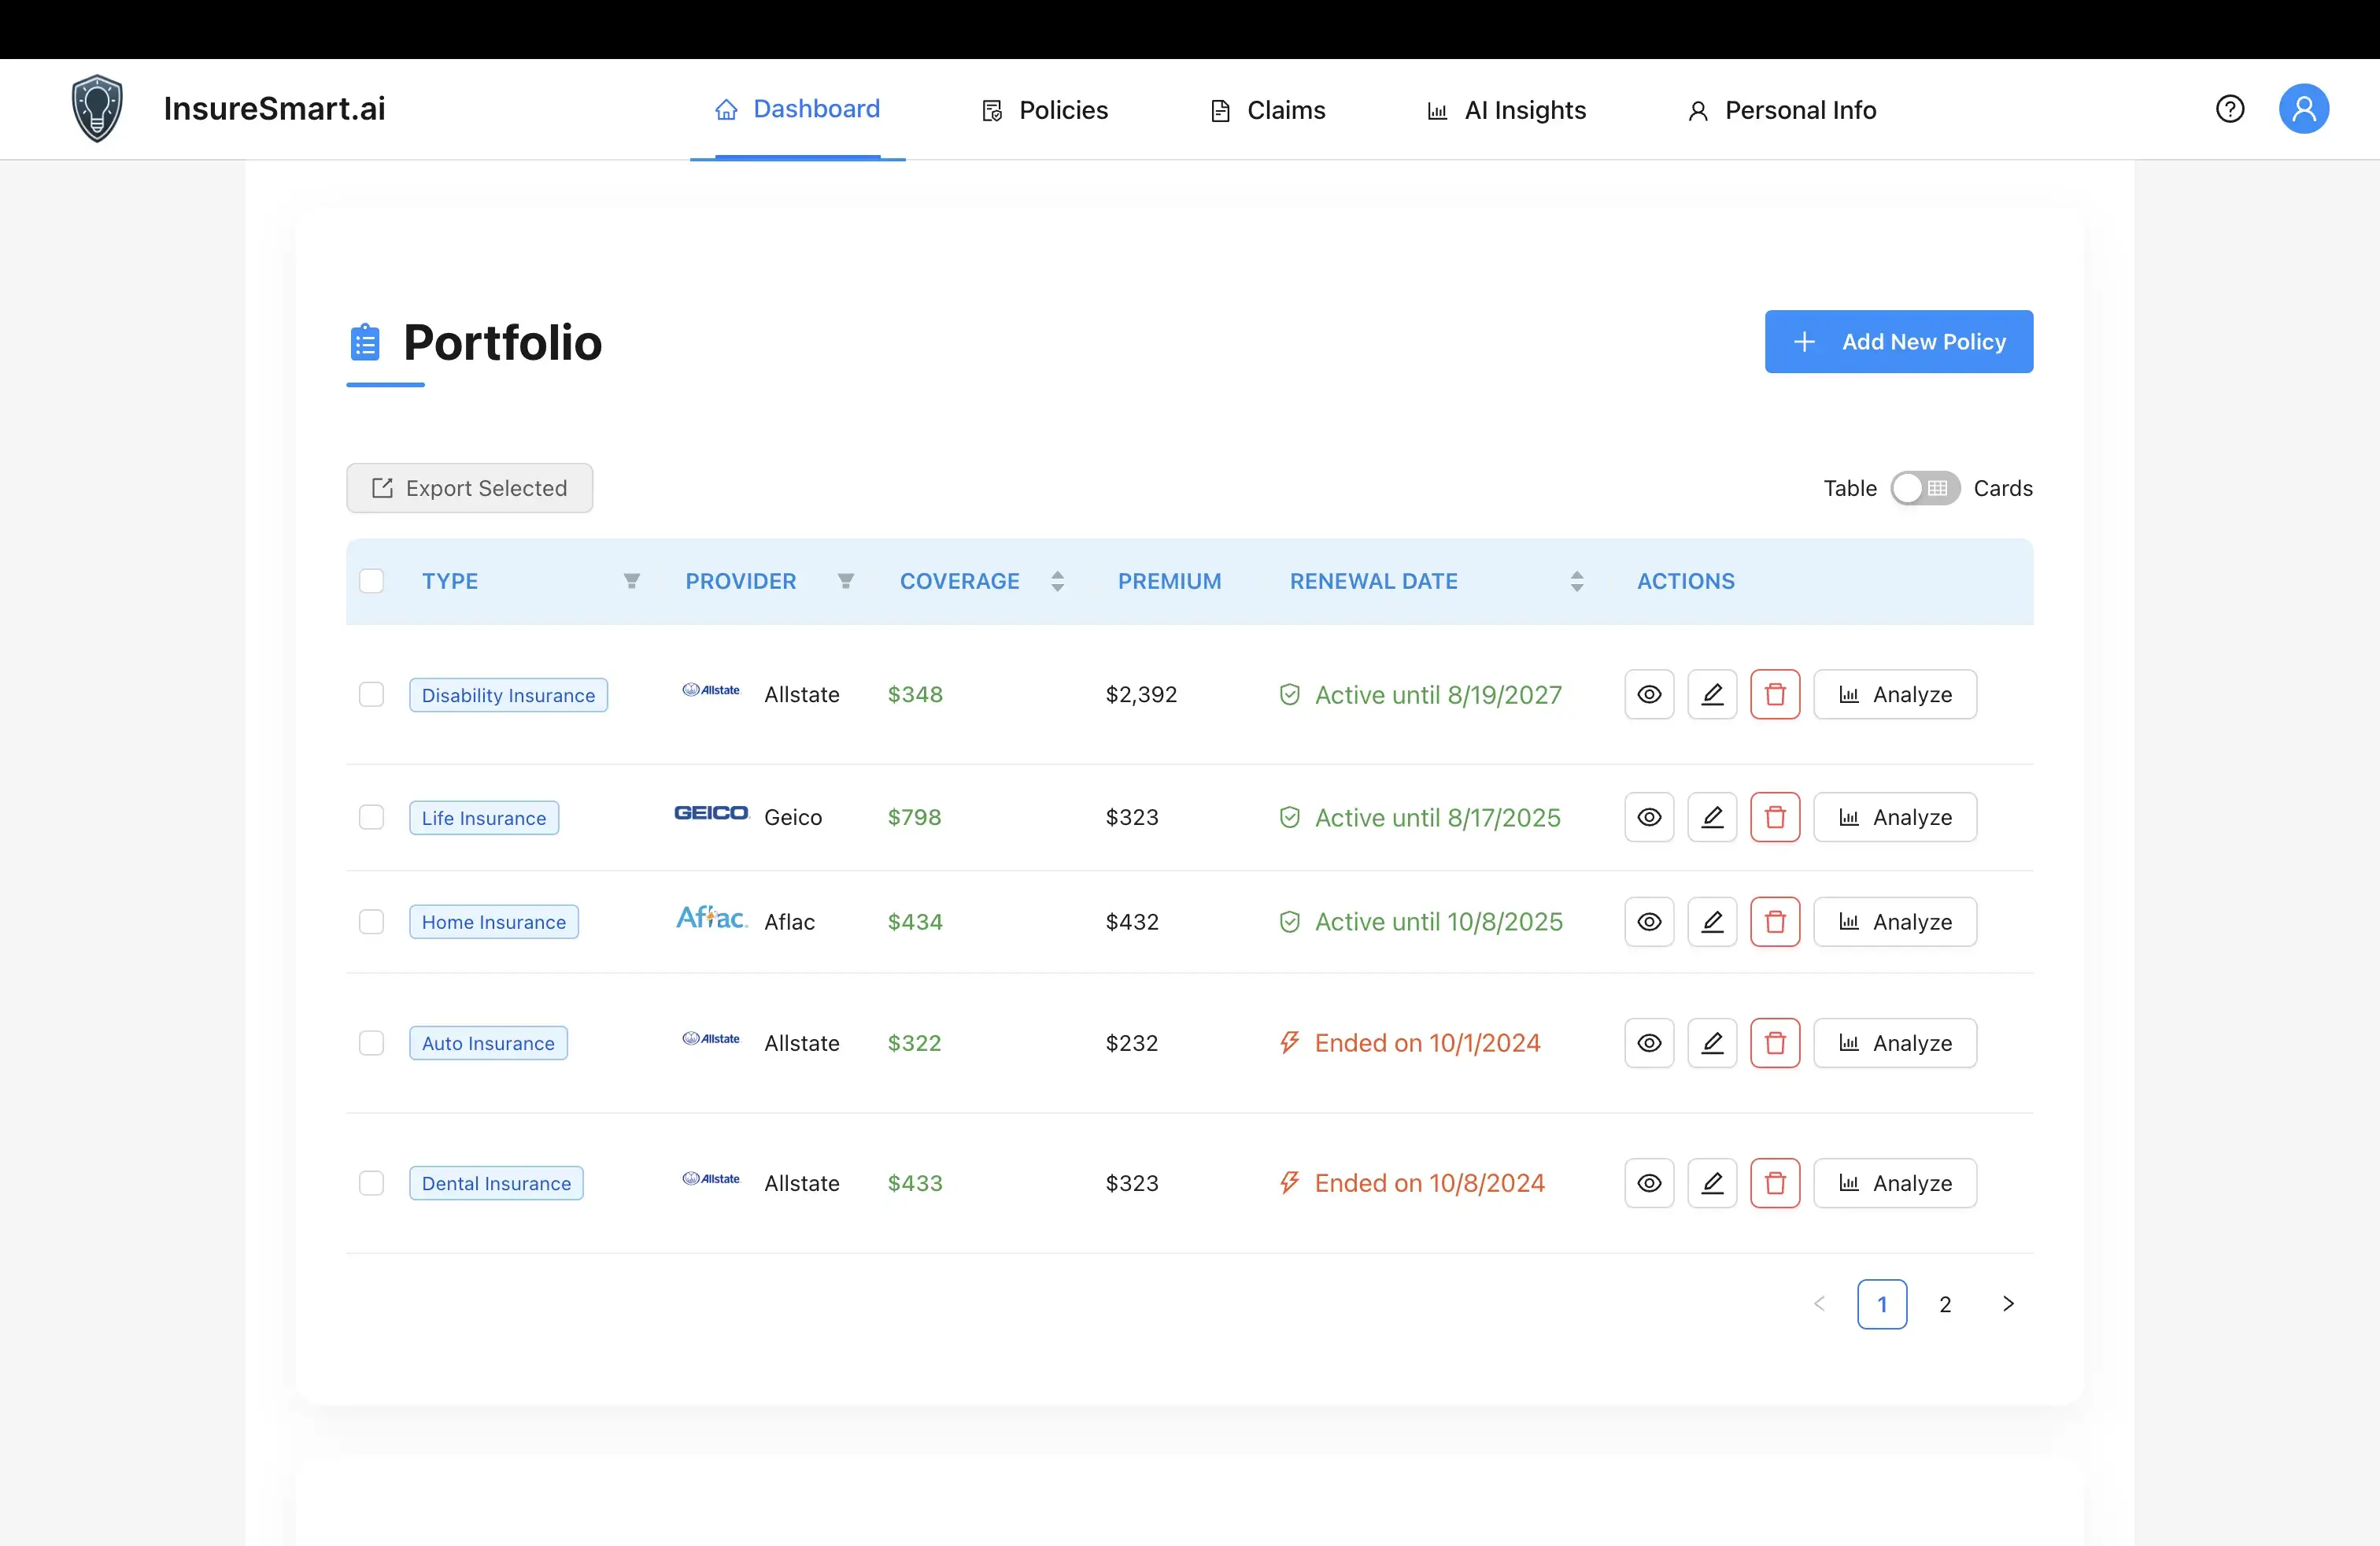Viewport: 2380px width, 1546px height.
Task: Click Export Selected
Action: [x=469, y=488]
